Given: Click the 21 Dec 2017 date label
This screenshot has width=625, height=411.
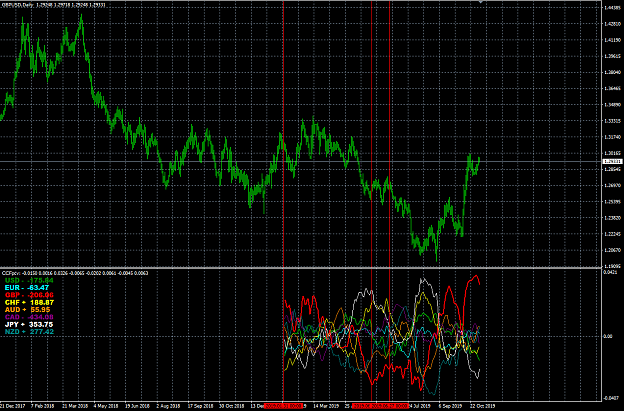Looking at the screenshot, I should click(x=12, y=406).
